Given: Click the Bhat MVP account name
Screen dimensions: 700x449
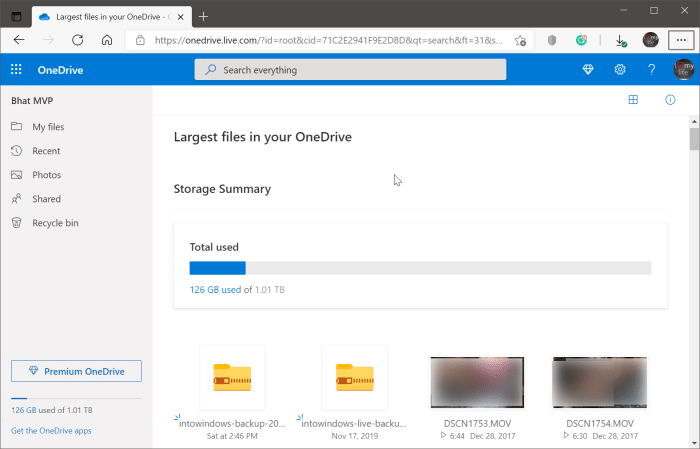Looking at the screenshot, I should (32, 101).
